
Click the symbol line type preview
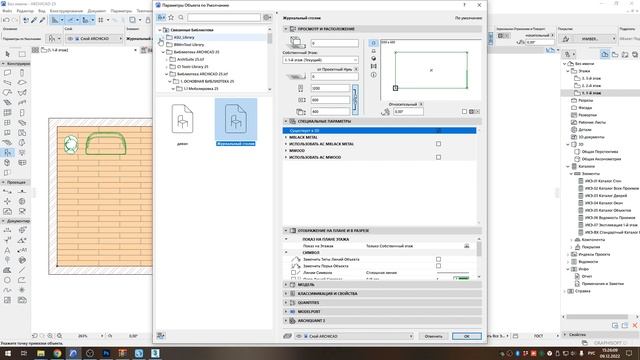[453, 273]
